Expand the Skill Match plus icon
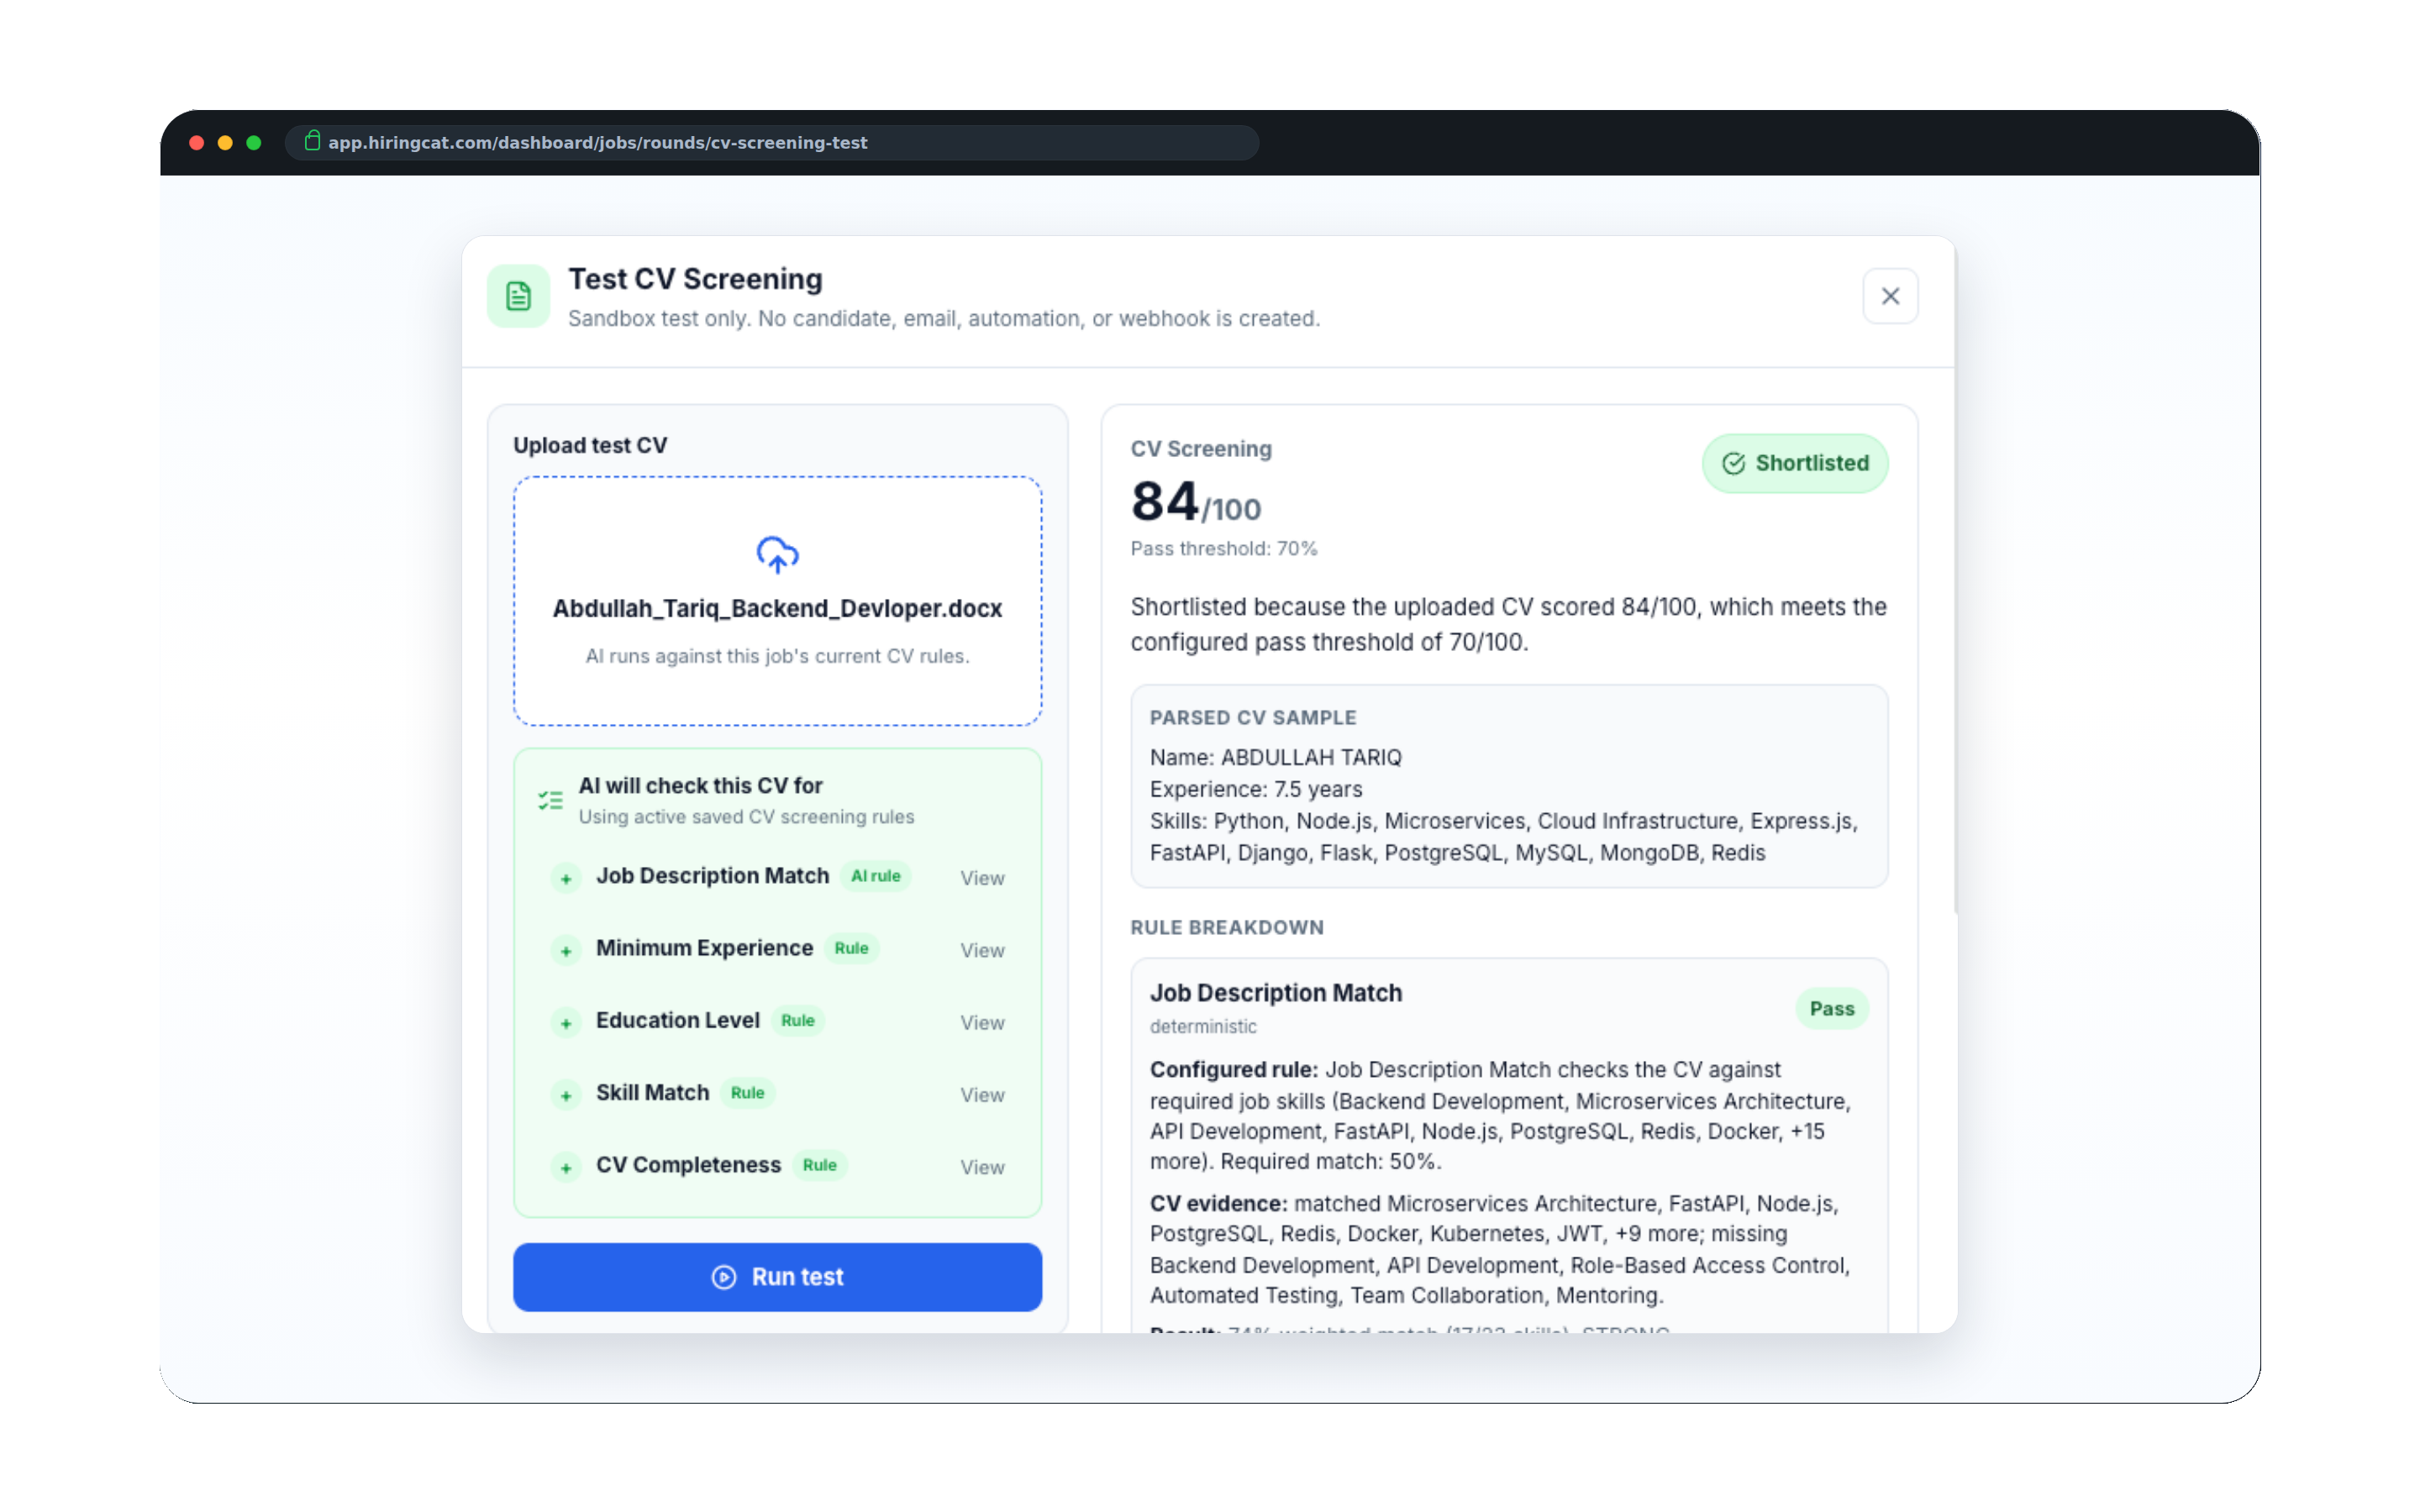This screenshot has width=2420, height=1512. tap(566, 1095)
